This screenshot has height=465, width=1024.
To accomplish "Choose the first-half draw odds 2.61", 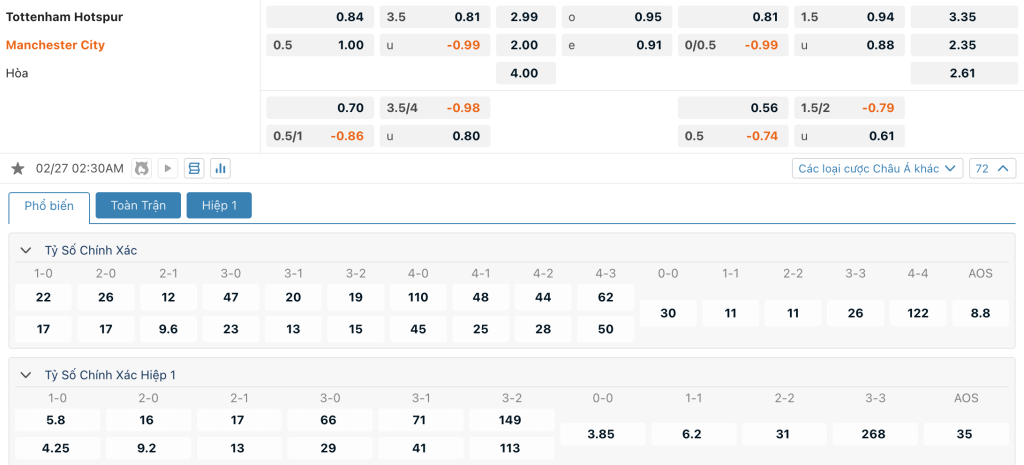I will (x=963, y=73).
